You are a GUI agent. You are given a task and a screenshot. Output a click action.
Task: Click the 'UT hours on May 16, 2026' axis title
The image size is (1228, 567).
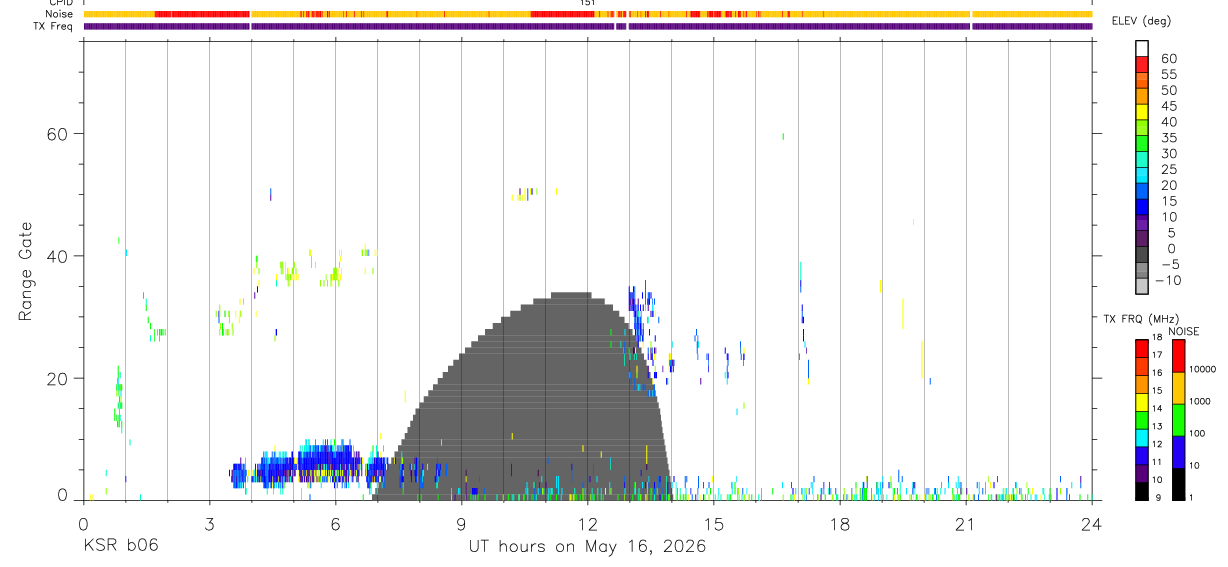(x=587, y=547)
